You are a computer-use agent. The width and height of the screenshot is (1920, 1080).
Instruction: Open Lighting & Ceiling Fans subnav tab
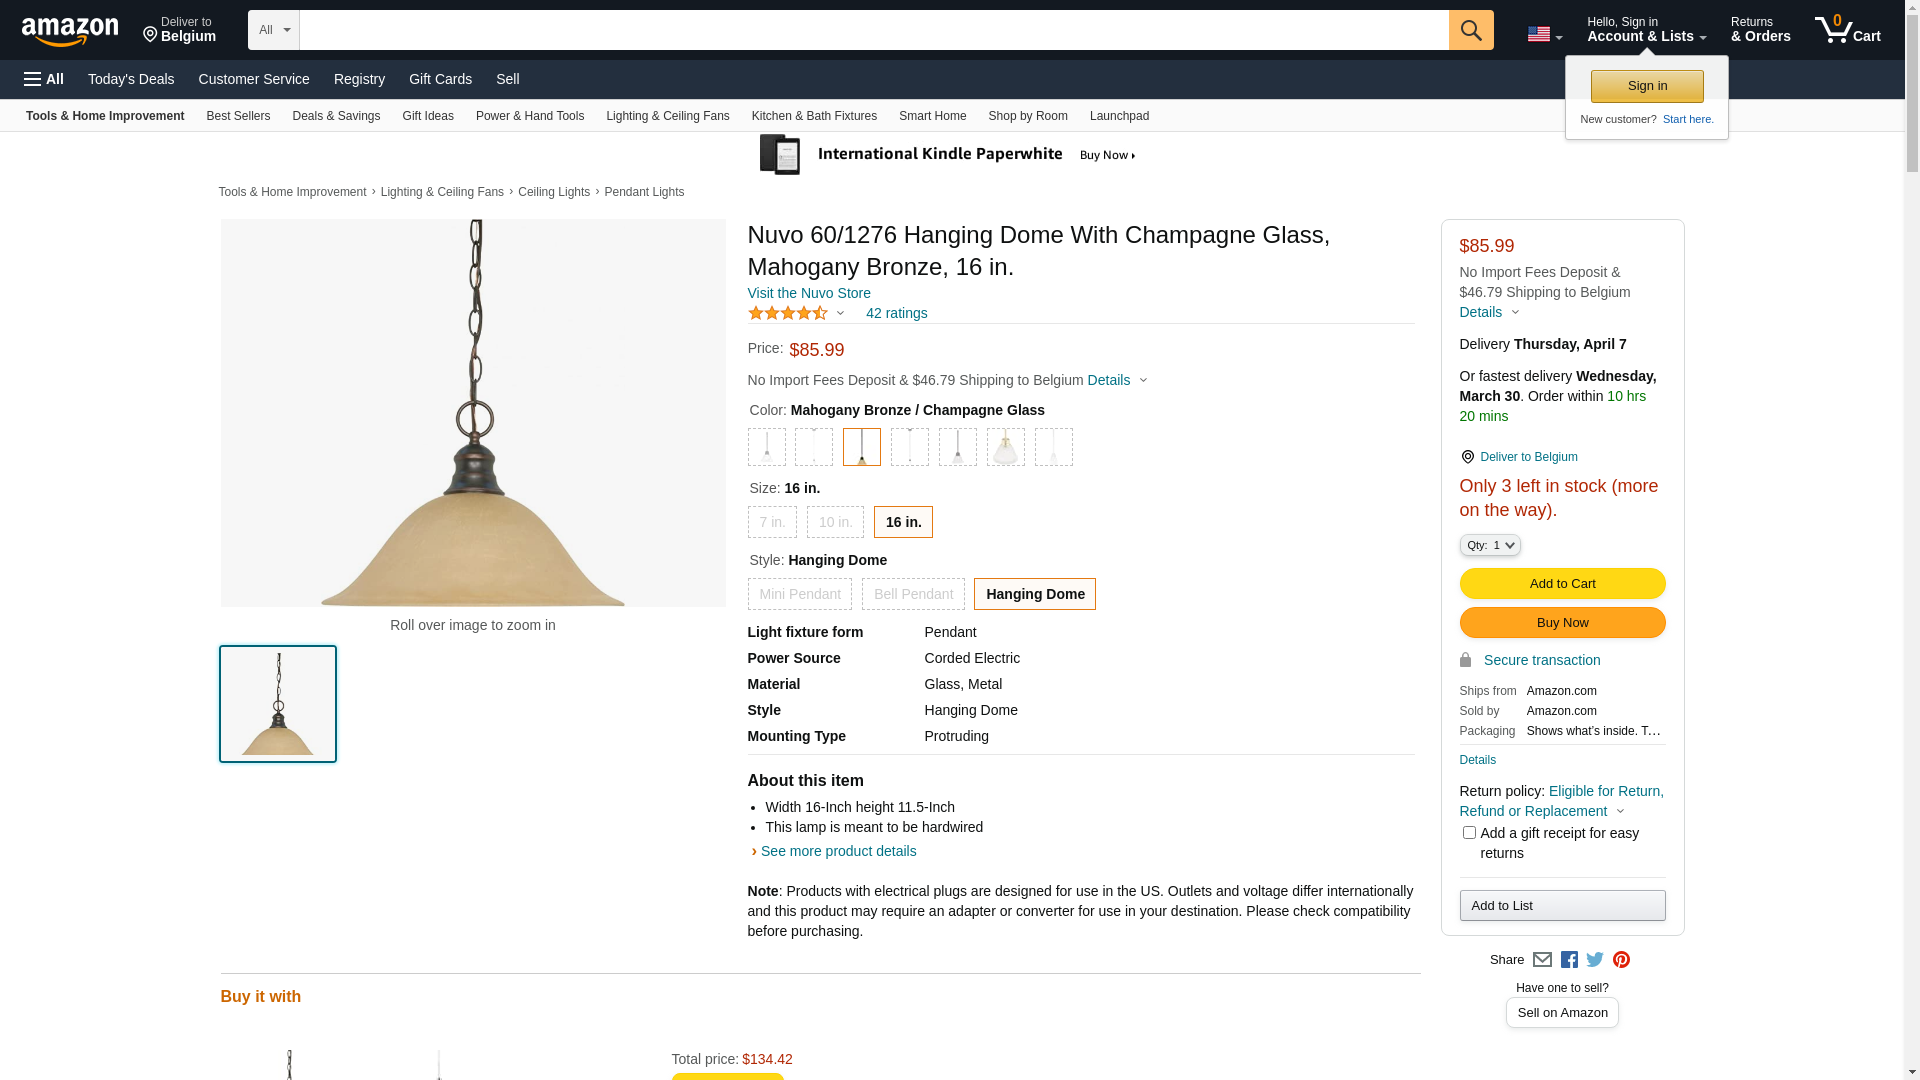(667, 116)
